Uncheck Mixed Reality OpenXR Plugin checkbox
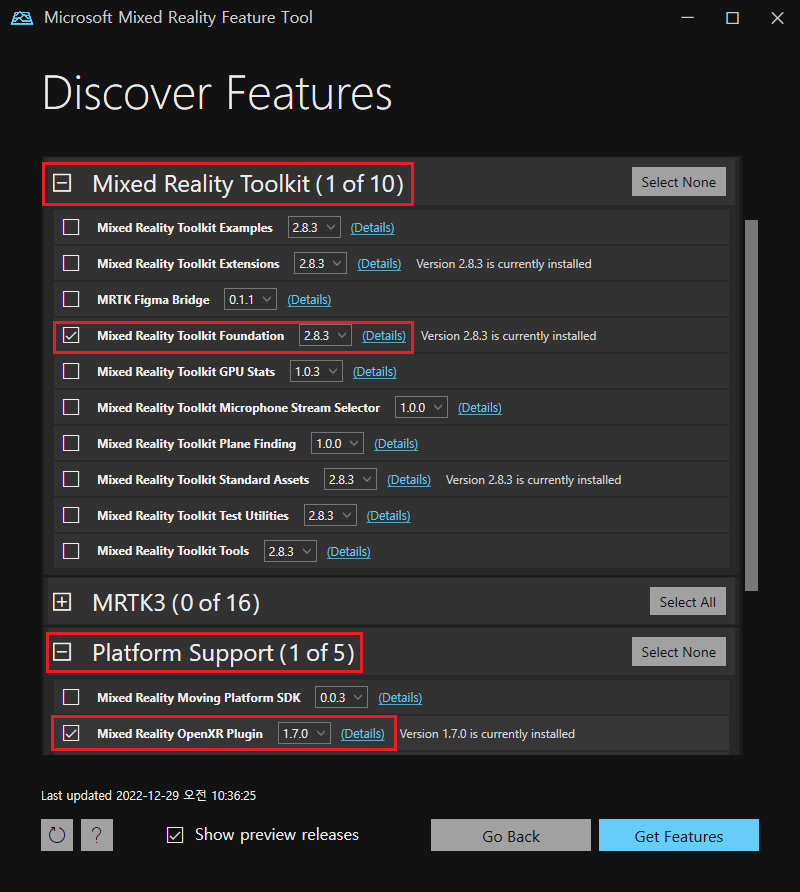Viewport: 800px width, 892px height. click(x=71, y=733)
